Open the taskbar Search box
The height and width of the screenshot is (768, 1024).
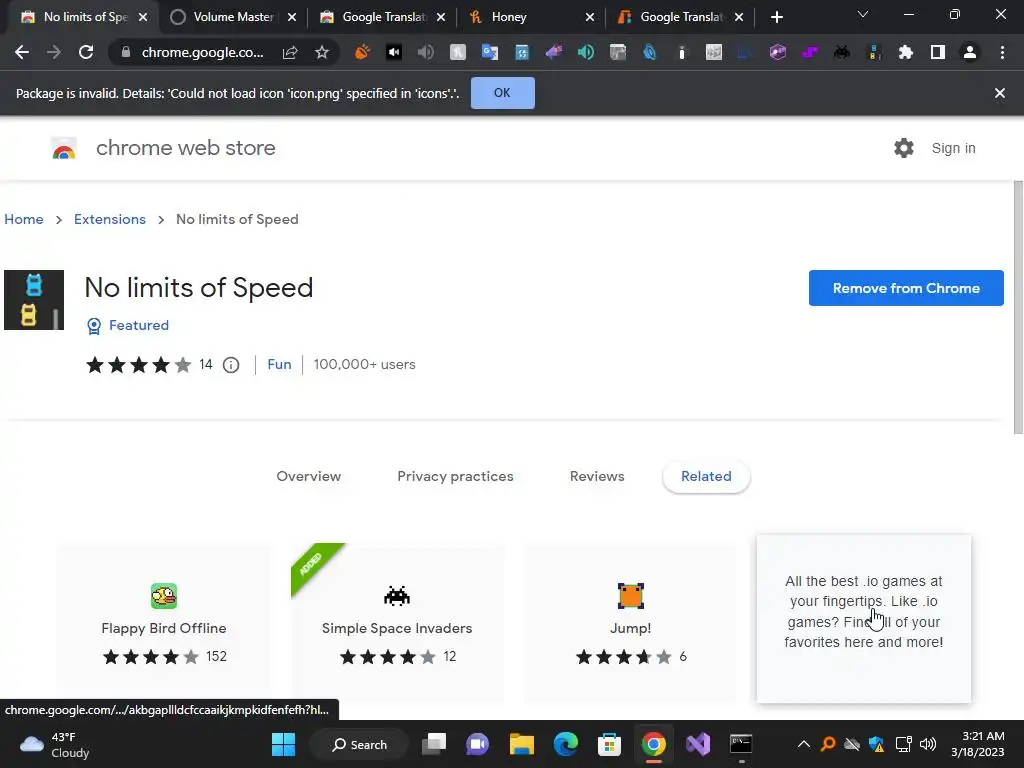tap(360, 744)
